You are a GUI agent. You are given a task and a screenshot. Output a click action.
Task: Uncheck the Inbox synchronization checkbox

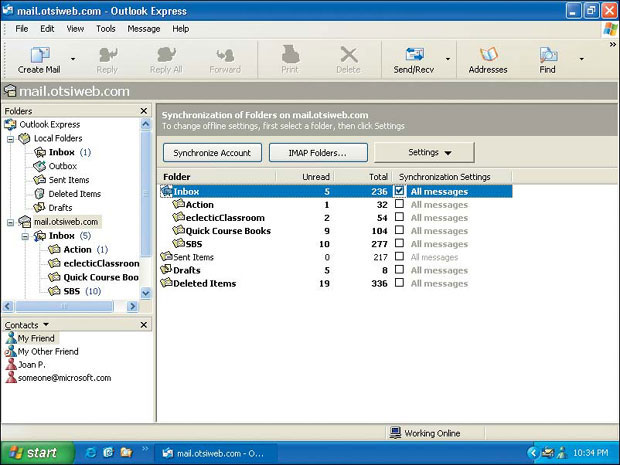point(399,191)
